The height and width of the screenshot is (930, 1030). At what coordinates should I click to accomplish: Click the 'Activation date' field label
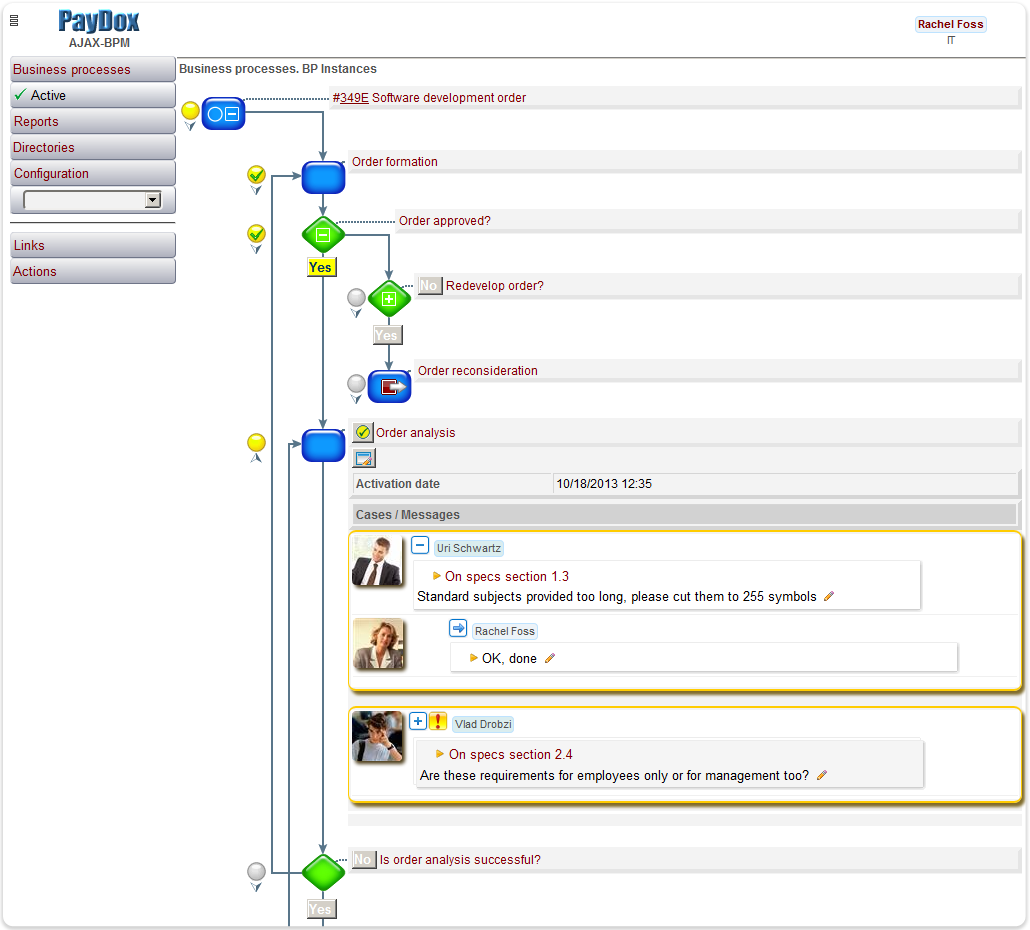pos(397,484)
